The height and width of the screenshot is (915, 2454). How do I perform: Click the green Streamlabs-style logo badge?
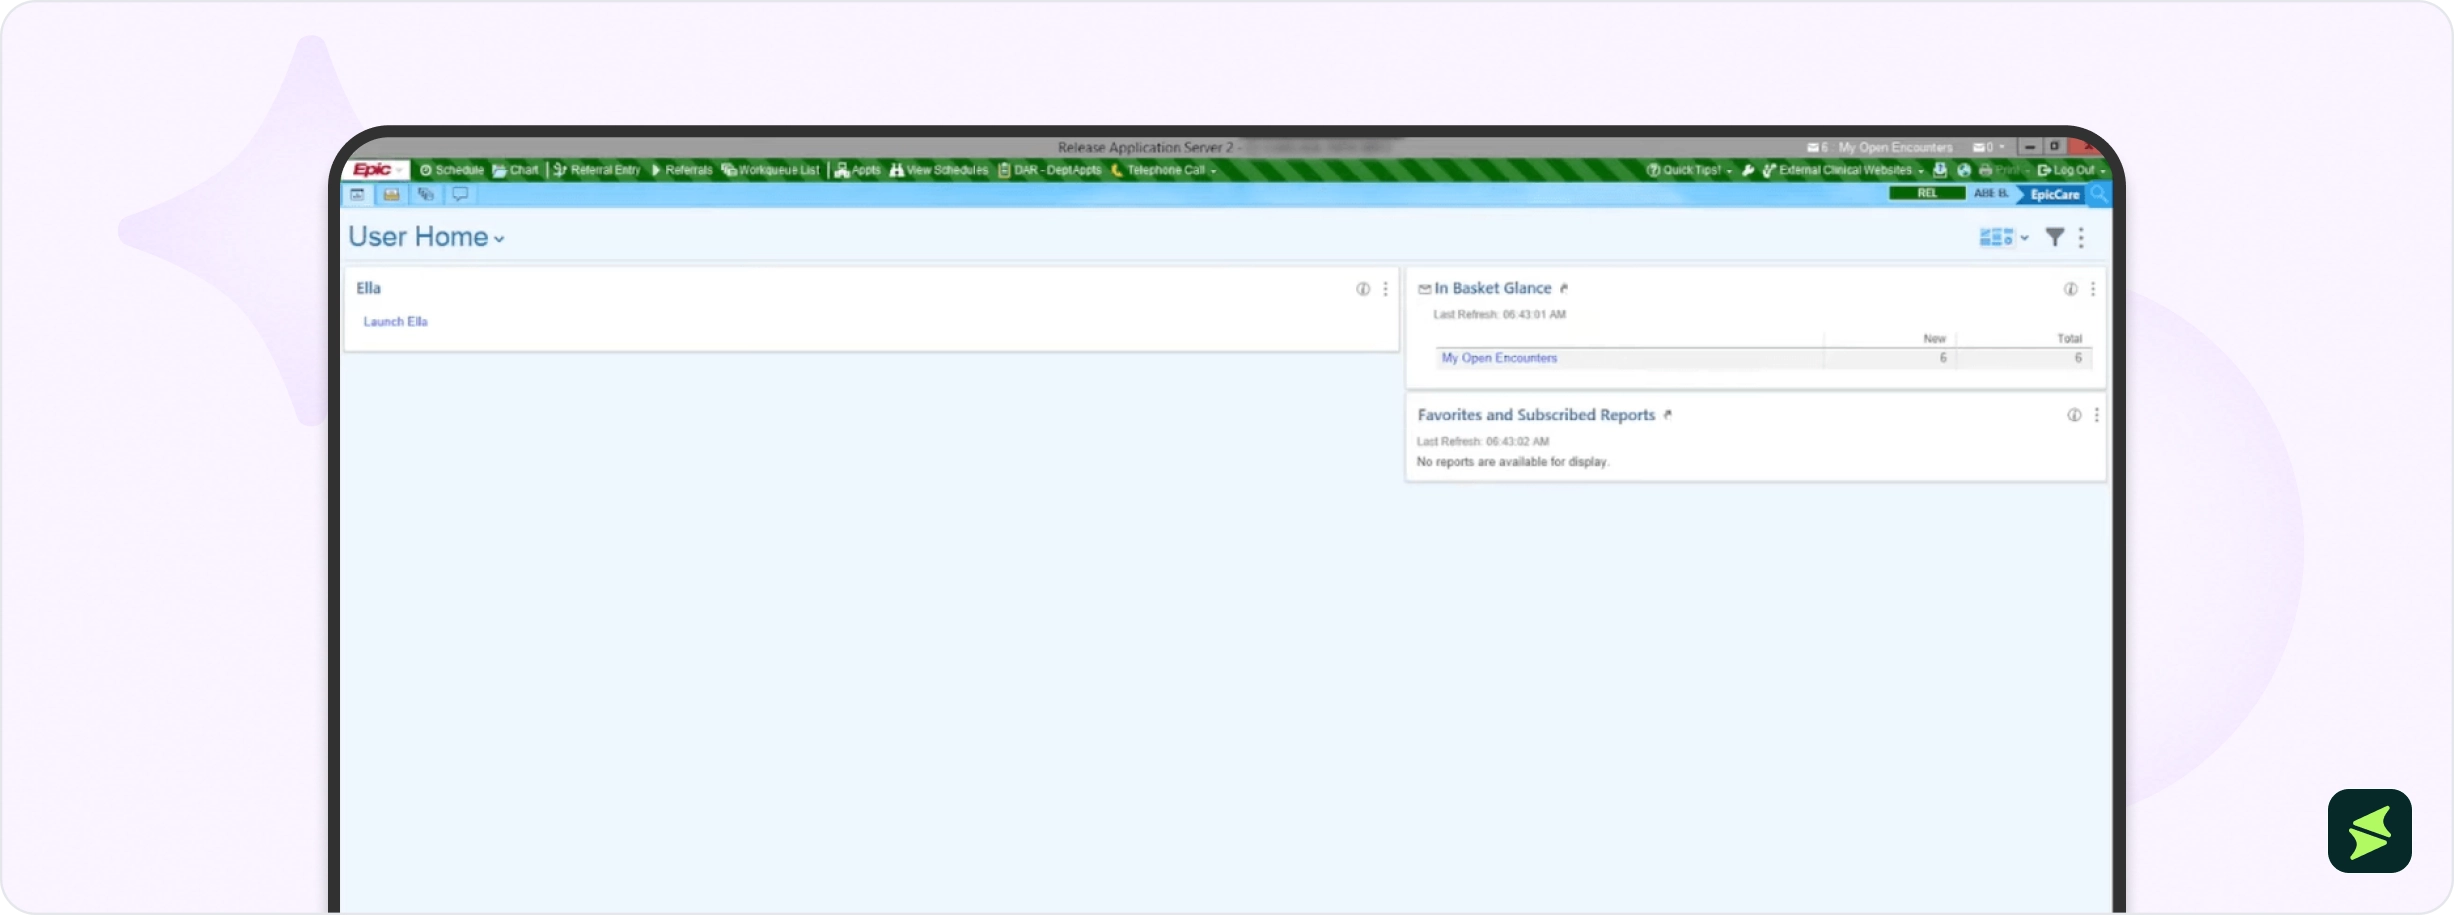click(2369, 831)
